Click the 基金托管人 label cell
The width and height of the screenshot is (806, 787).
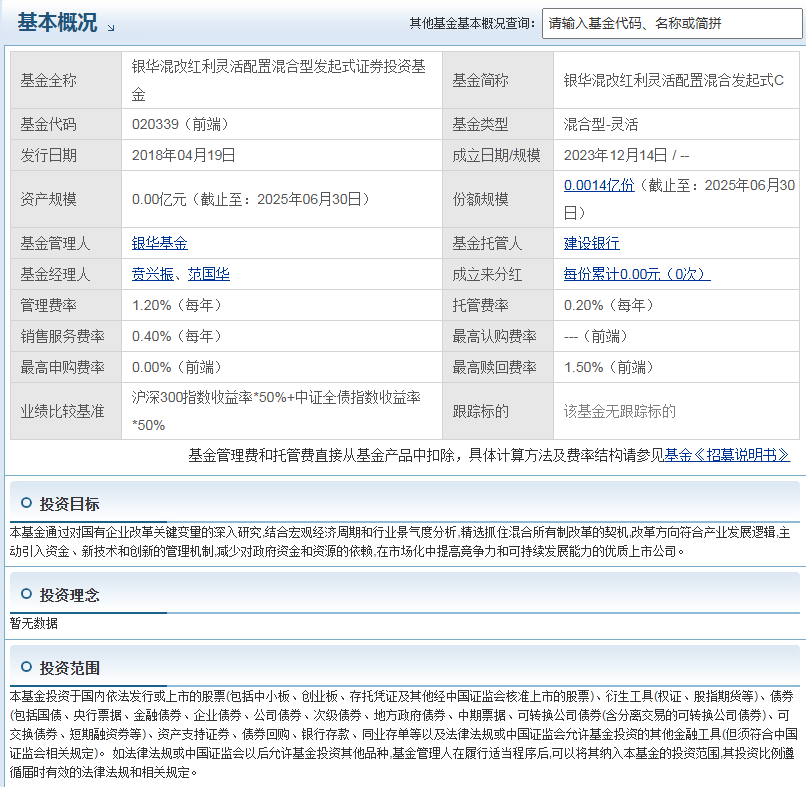click(x=498, y=243)
